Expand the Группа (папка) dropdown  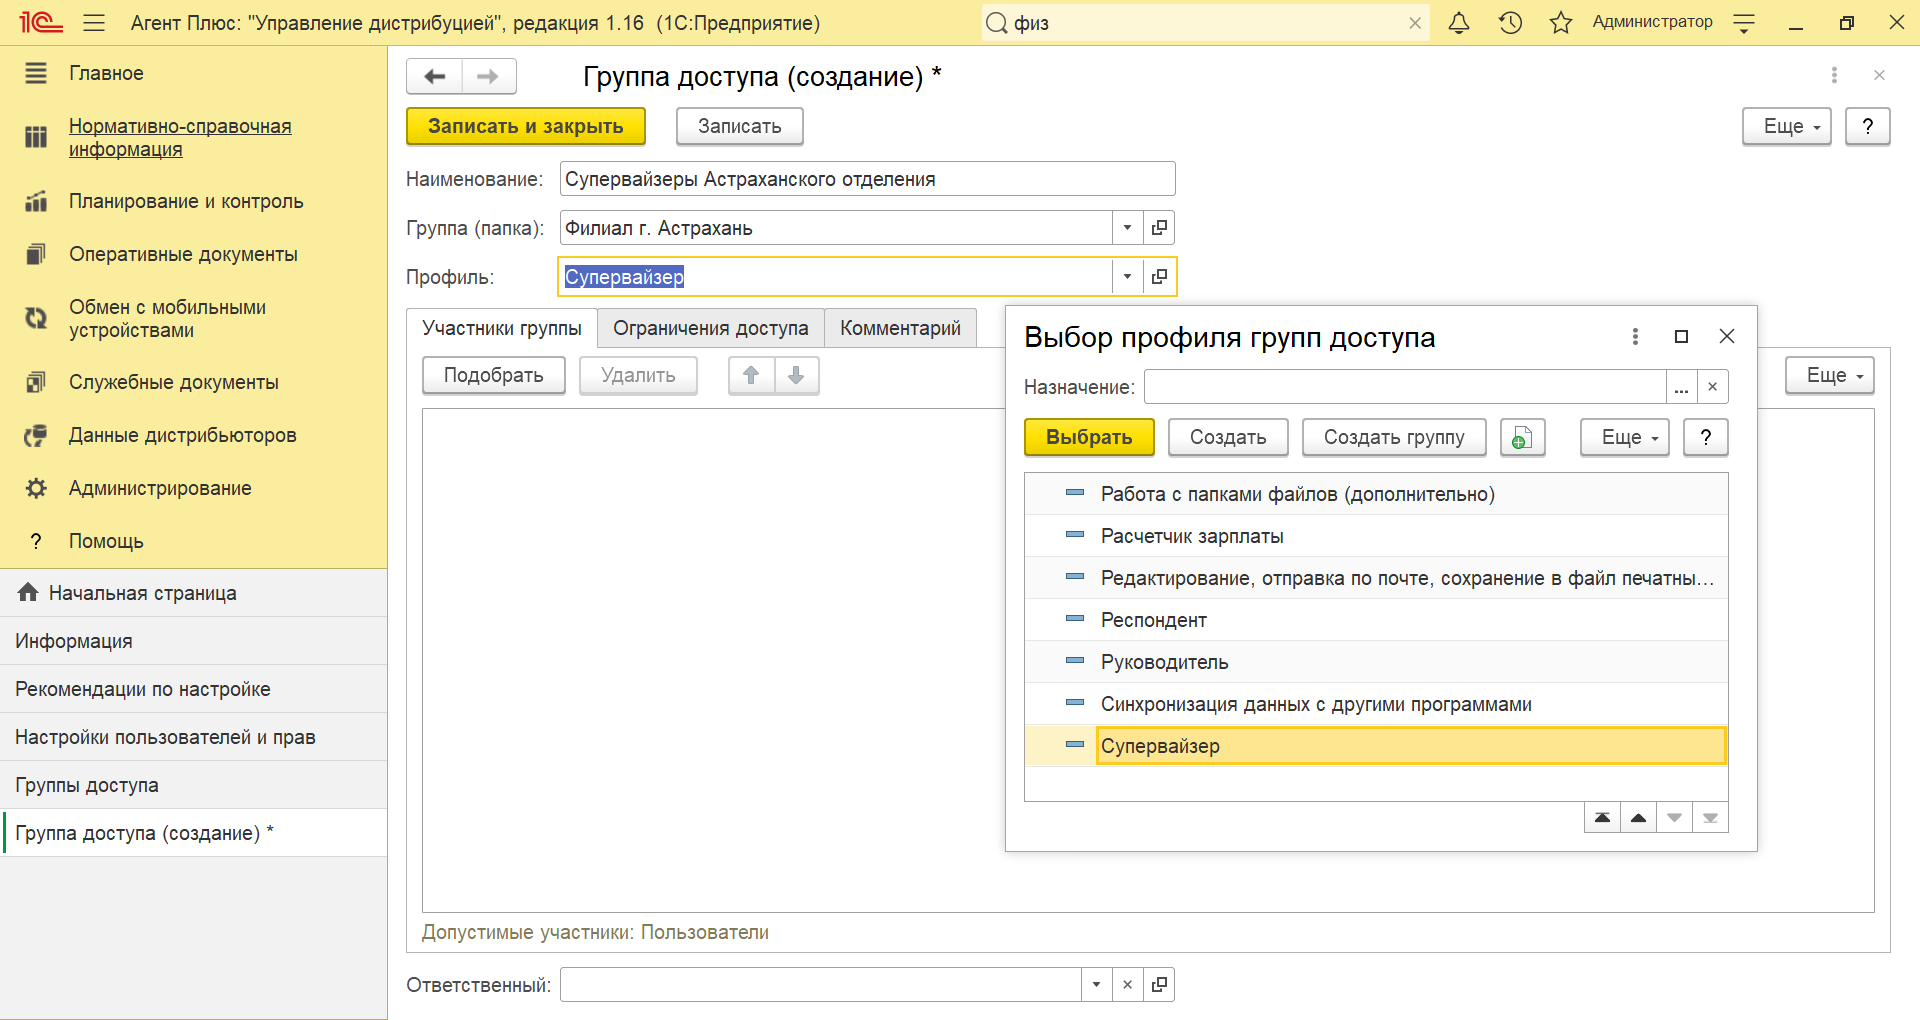click(x=1127, y=228)
